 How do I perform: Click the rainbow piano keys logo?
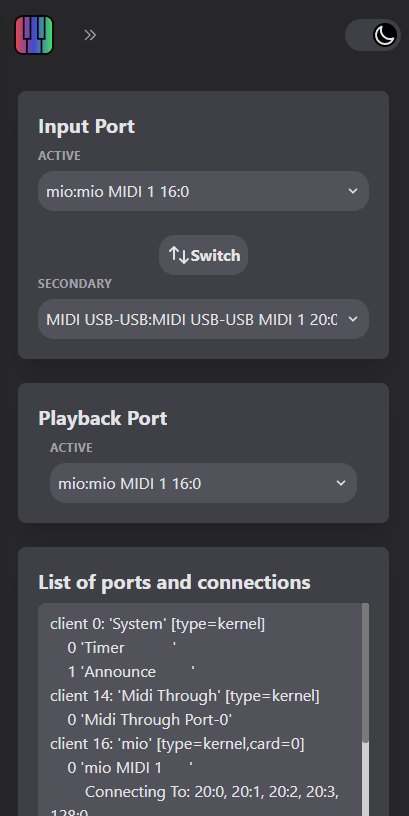tap(34, 35)
